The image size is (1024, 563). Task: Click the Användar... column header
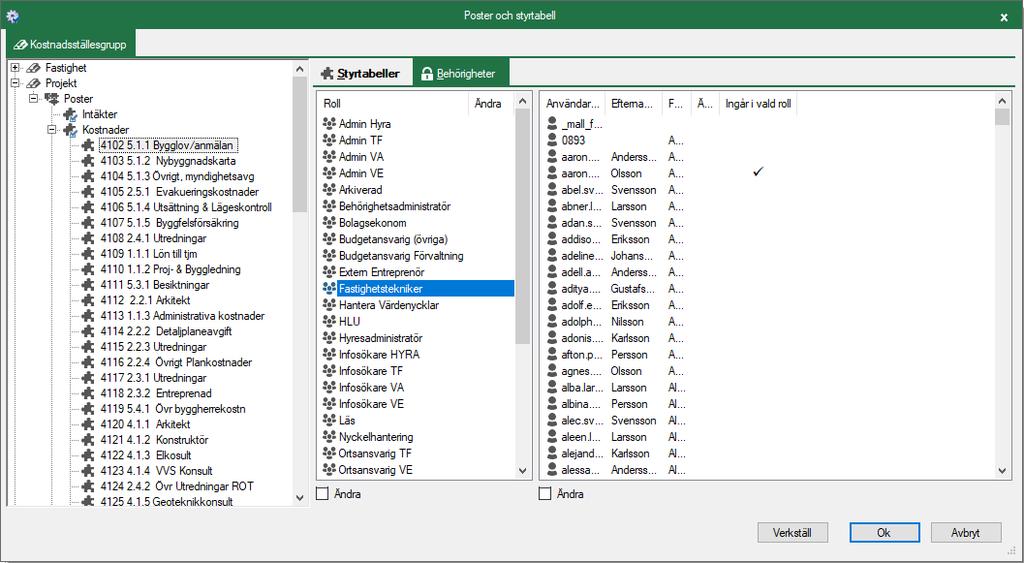(x=573, y=103)
